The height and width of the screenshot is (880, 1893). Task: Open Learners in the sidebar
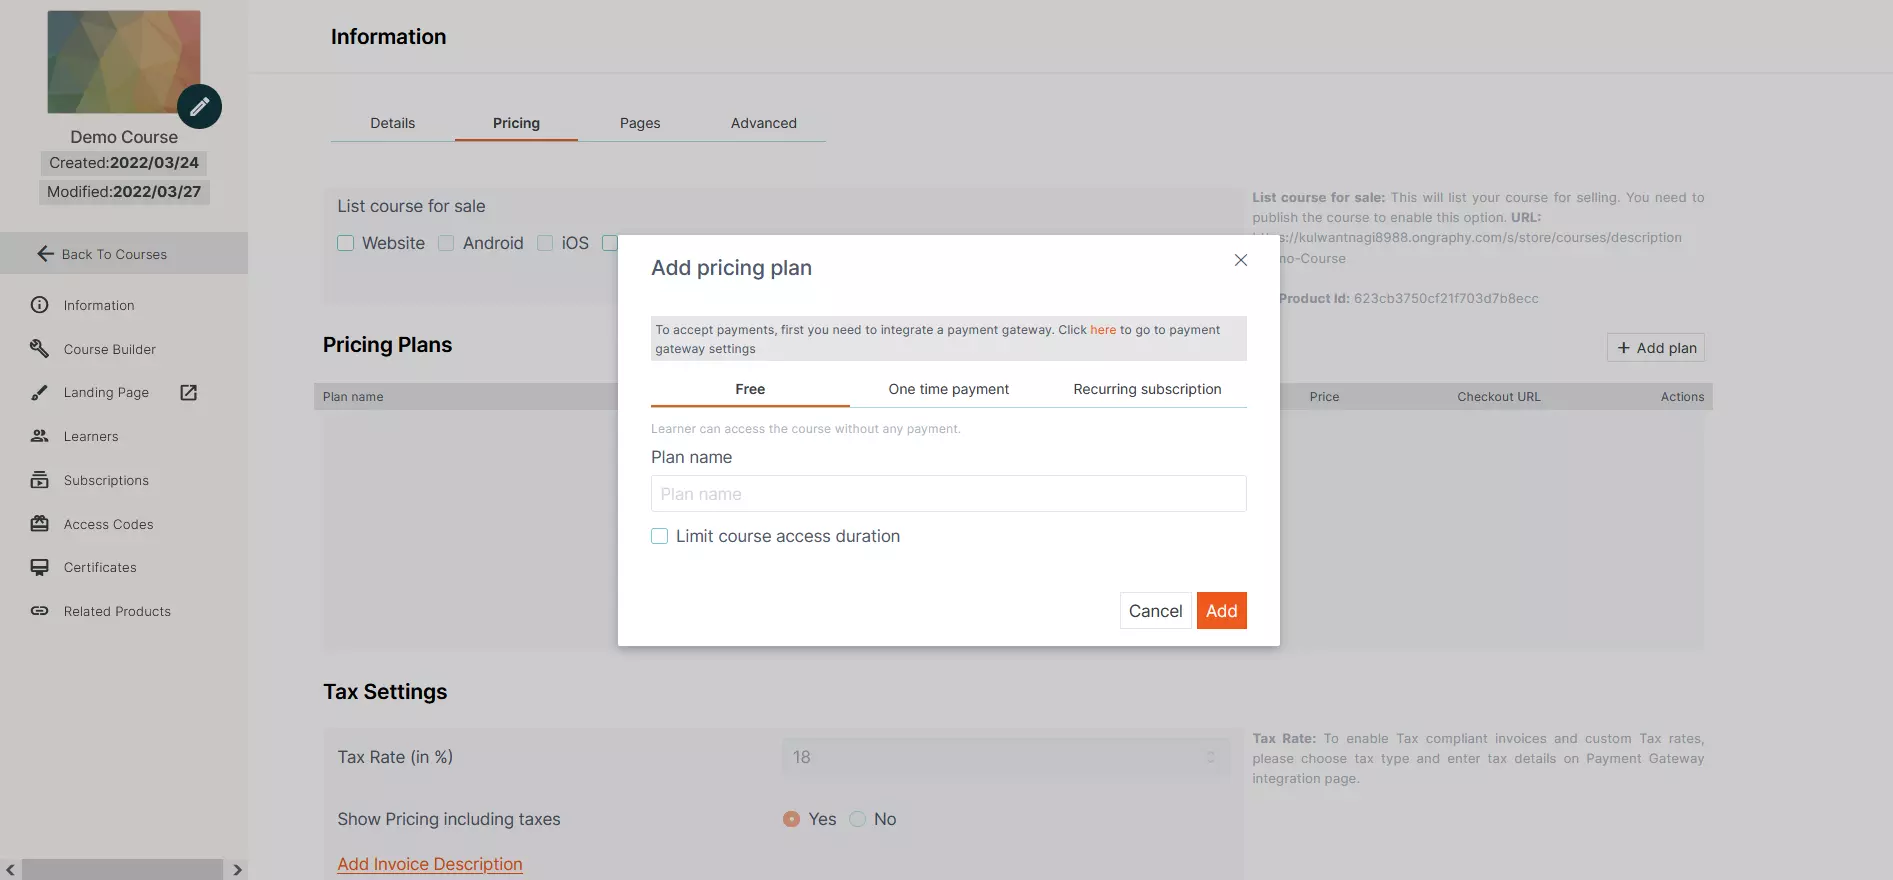(91, 436)
